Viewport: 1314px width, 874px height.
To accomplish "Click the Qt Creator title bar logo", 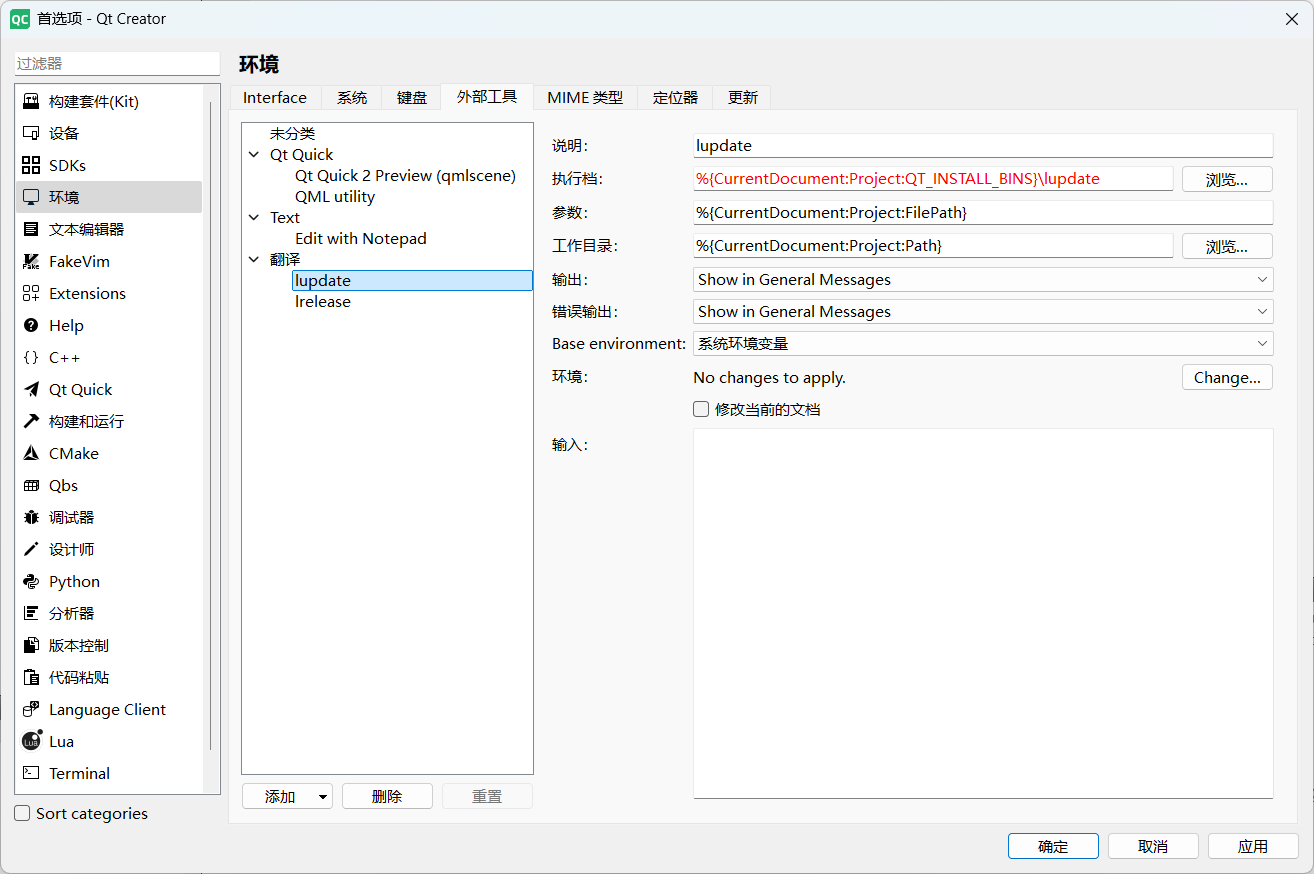I will (20, 19).
